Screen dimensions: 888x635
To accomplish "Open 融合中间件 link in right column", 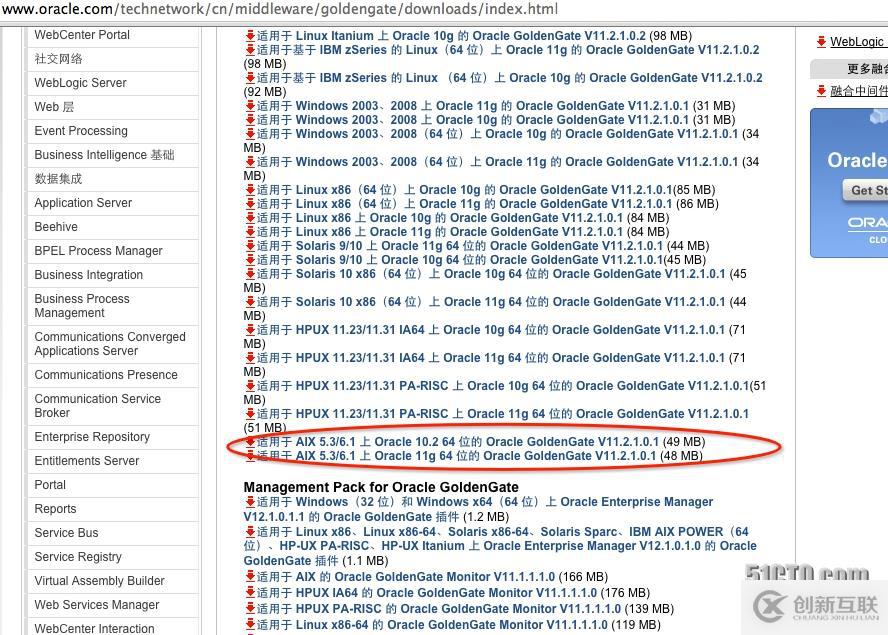I will pyautogui.click(x=859, y=91).
